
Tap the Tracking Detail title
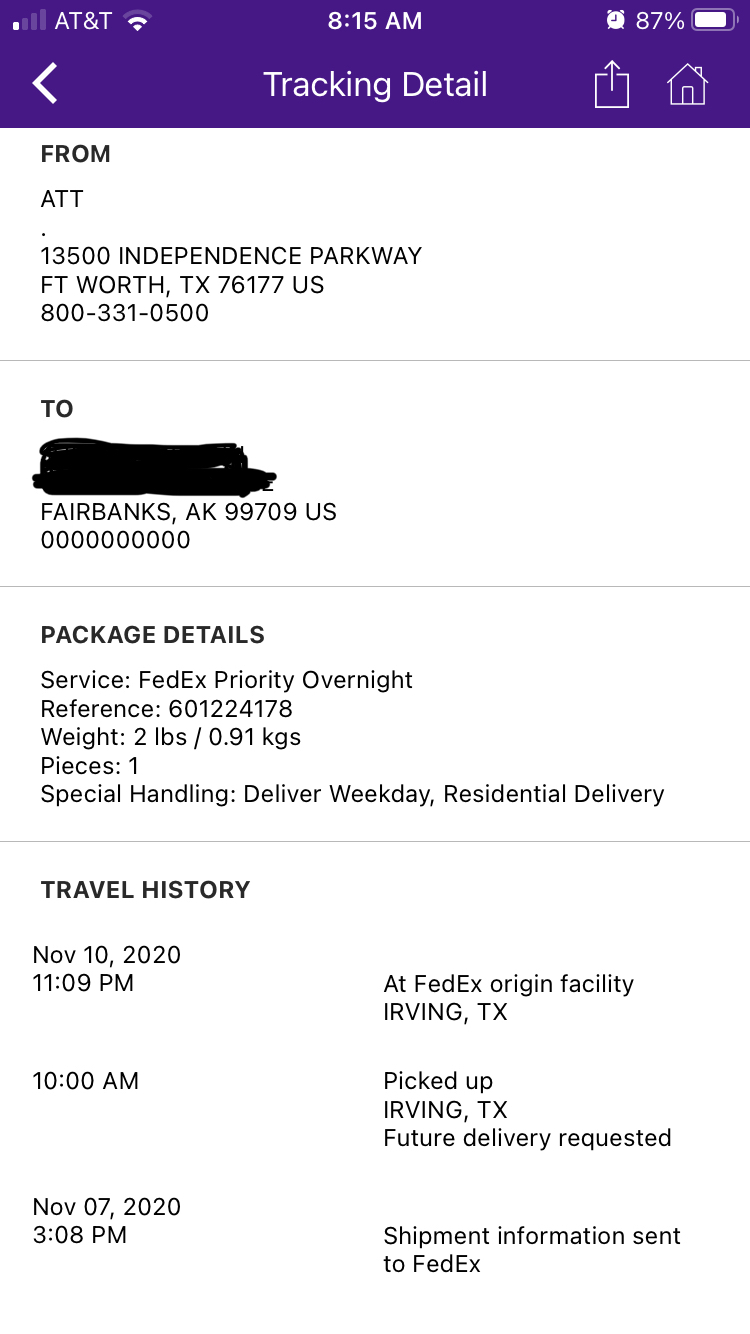[375, 84]
